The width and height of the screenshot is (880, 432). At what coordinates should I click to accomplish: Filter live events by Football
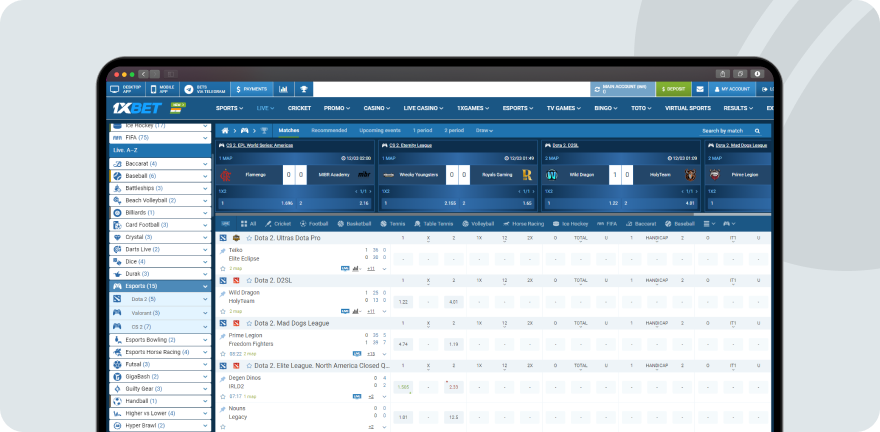pyautogui.click(x=314, y=223)
